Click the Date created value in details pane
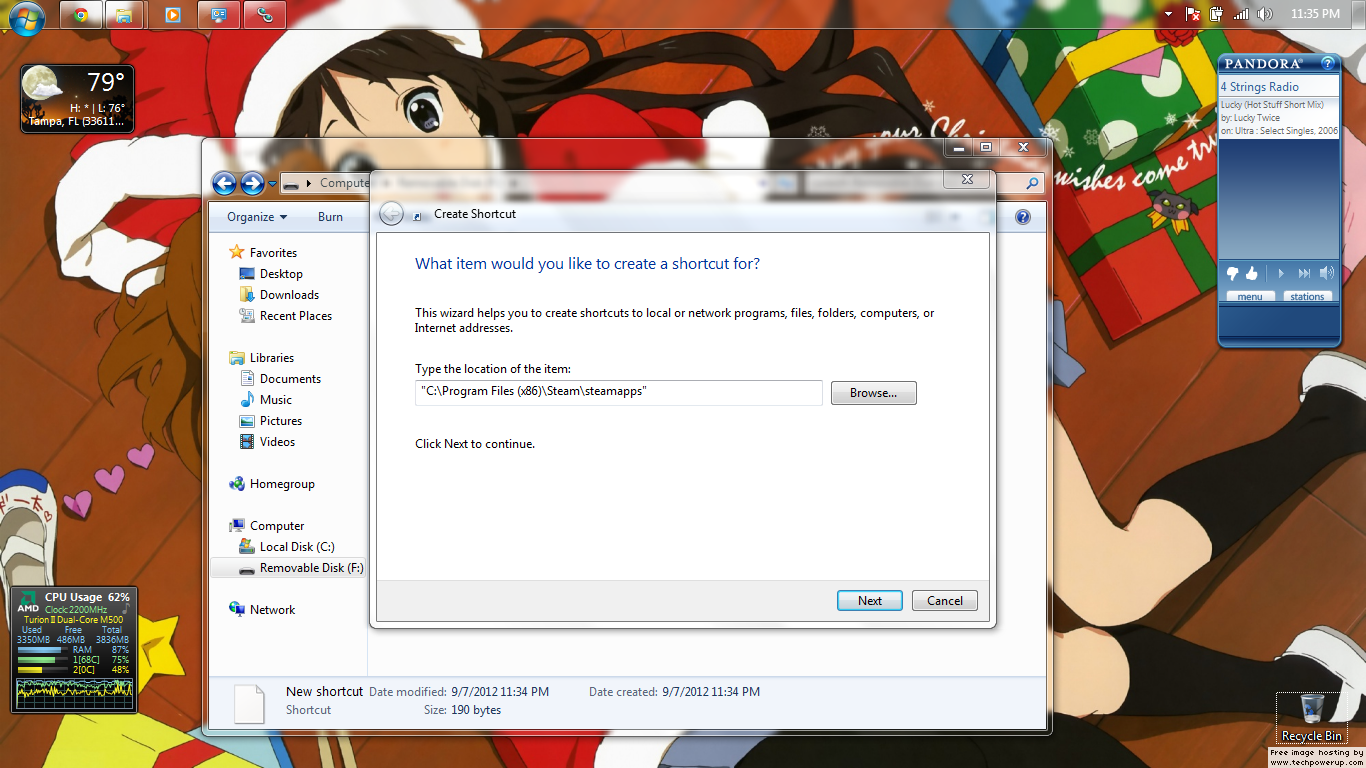This screenshot has width=1366, height=768. (x=711, y=692)
